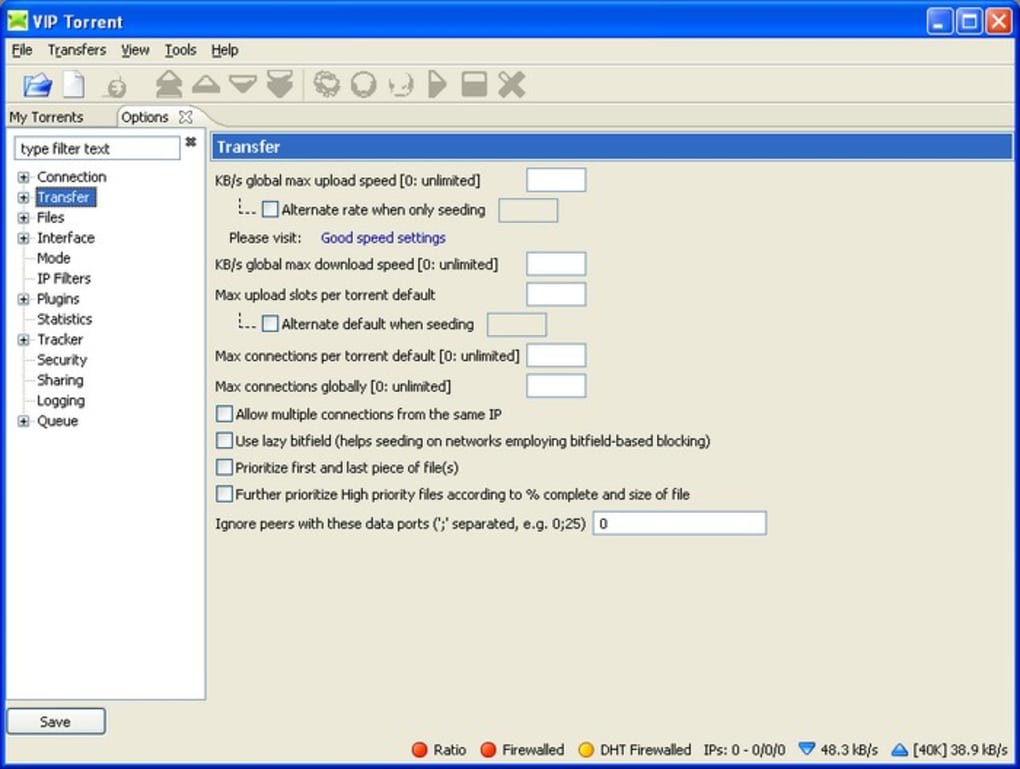Check Prioritize first and last piece of file(s)

(x=225, y=467)
